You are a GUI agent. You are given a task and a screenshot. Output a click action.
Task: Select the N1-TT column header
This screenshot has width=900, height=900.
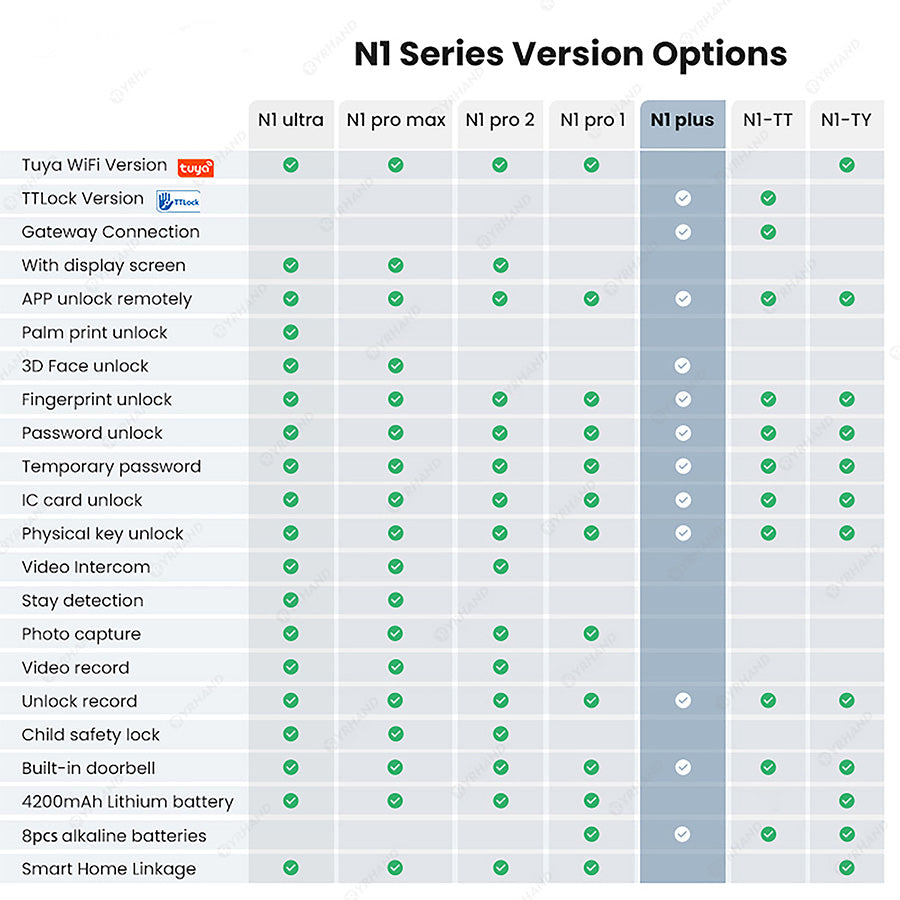click(x=768, y=121)
